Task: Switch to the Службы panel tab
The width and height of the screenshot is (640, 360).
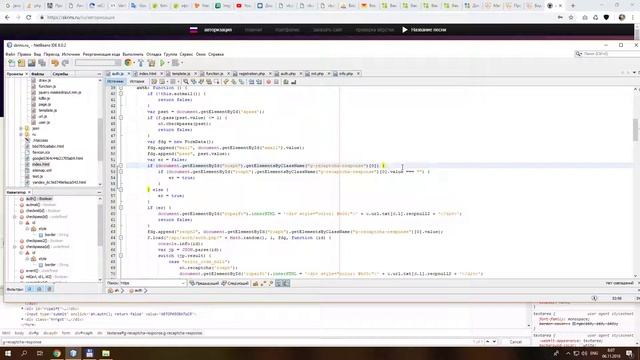Action: point(60,74)
